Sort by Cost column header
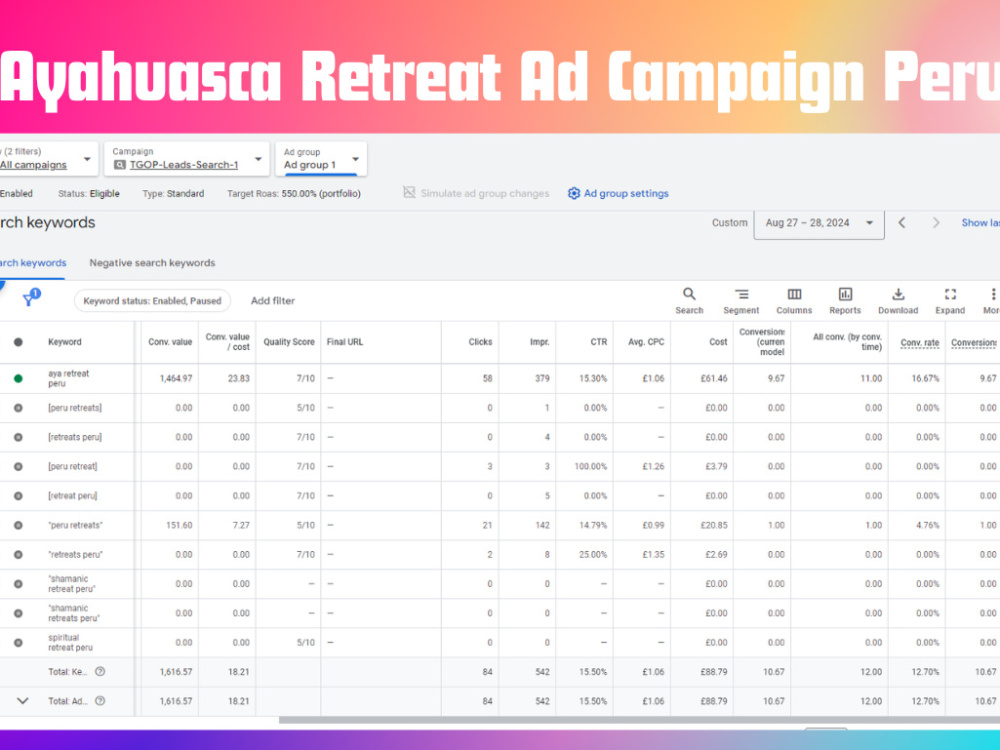This screenshot has height=750, width=1000. coord(718,342)
